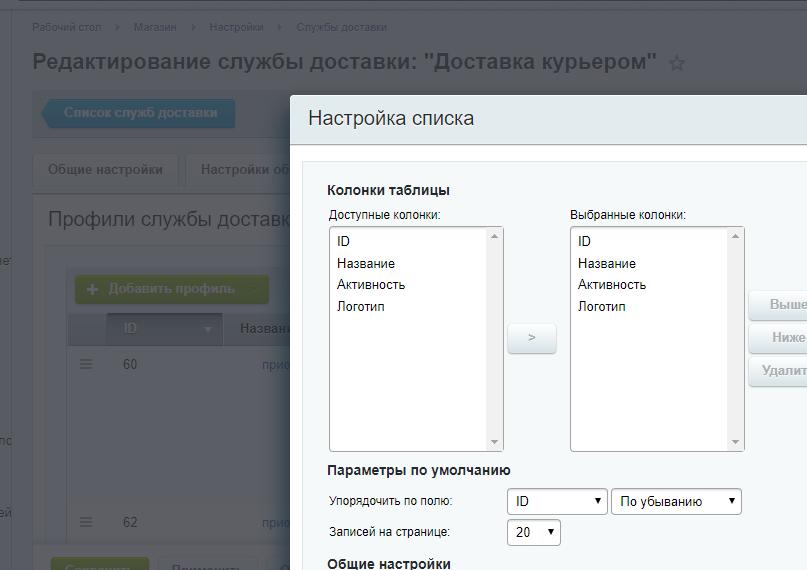Click the Применить button at the bottom
Viewport: 807px width, 570px height.
(x=208, y=564)
